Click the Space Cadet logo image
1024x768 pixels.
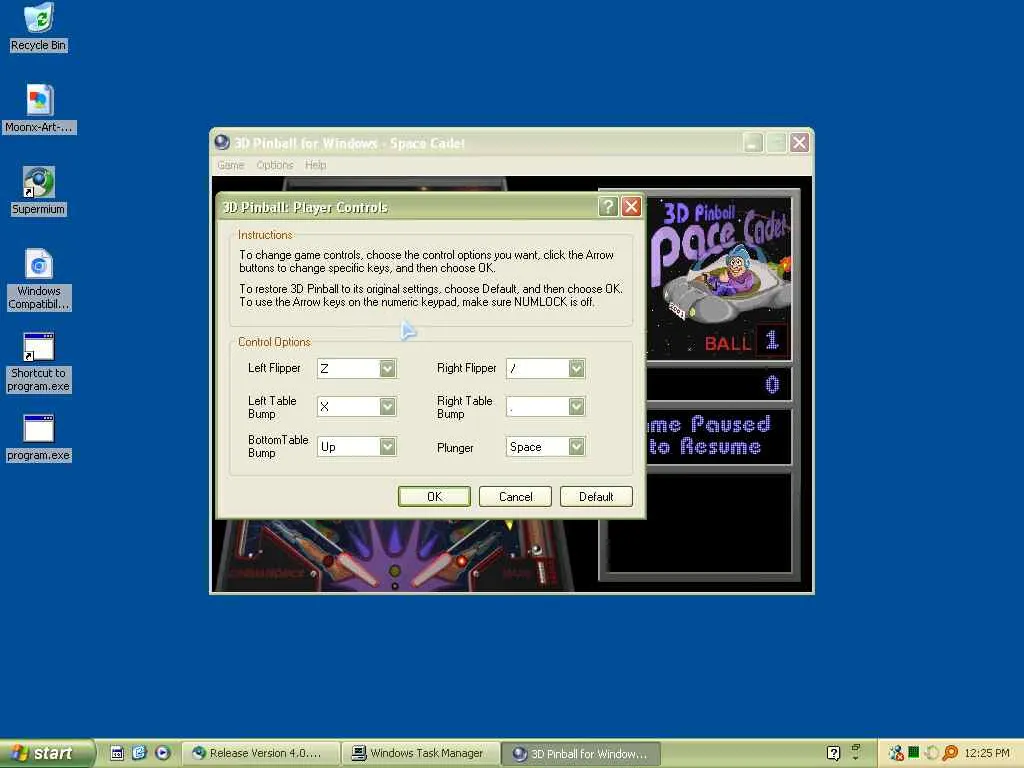click(718, 278)
